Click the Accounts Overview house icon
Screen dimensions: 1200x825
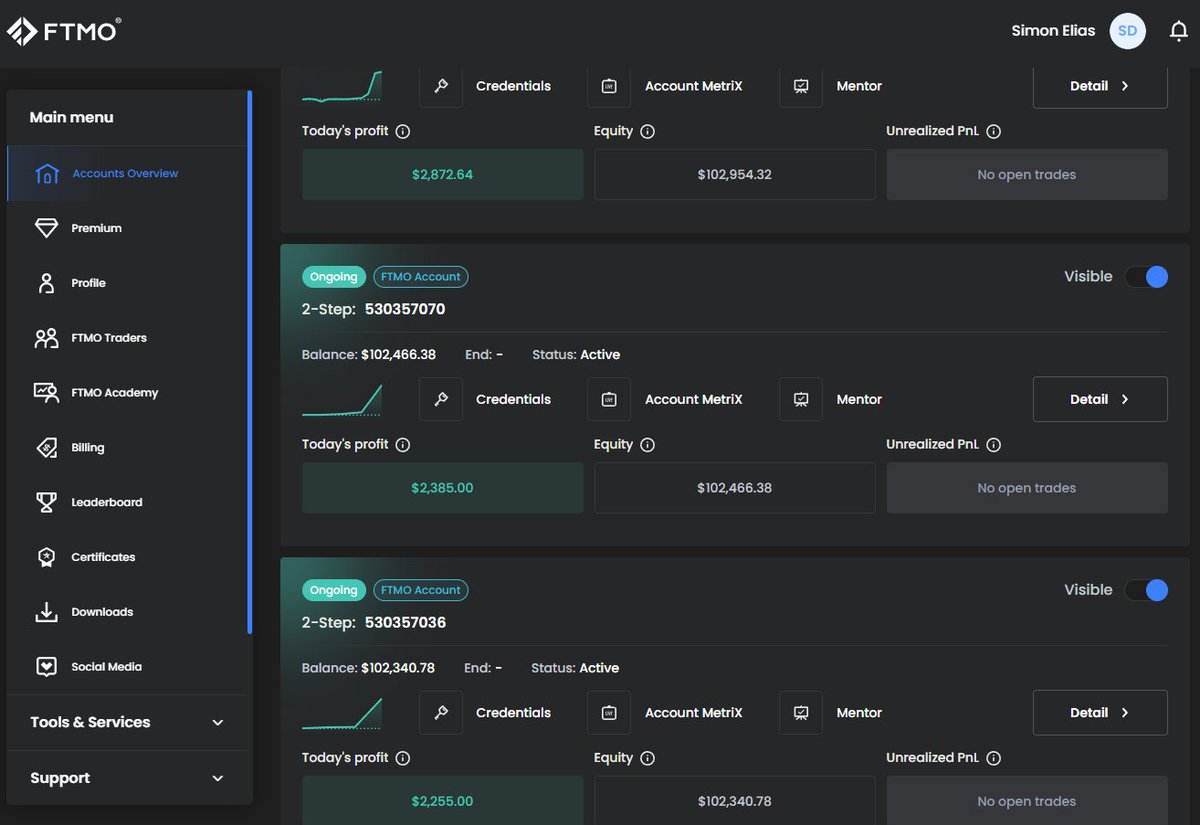click(47, 174)
